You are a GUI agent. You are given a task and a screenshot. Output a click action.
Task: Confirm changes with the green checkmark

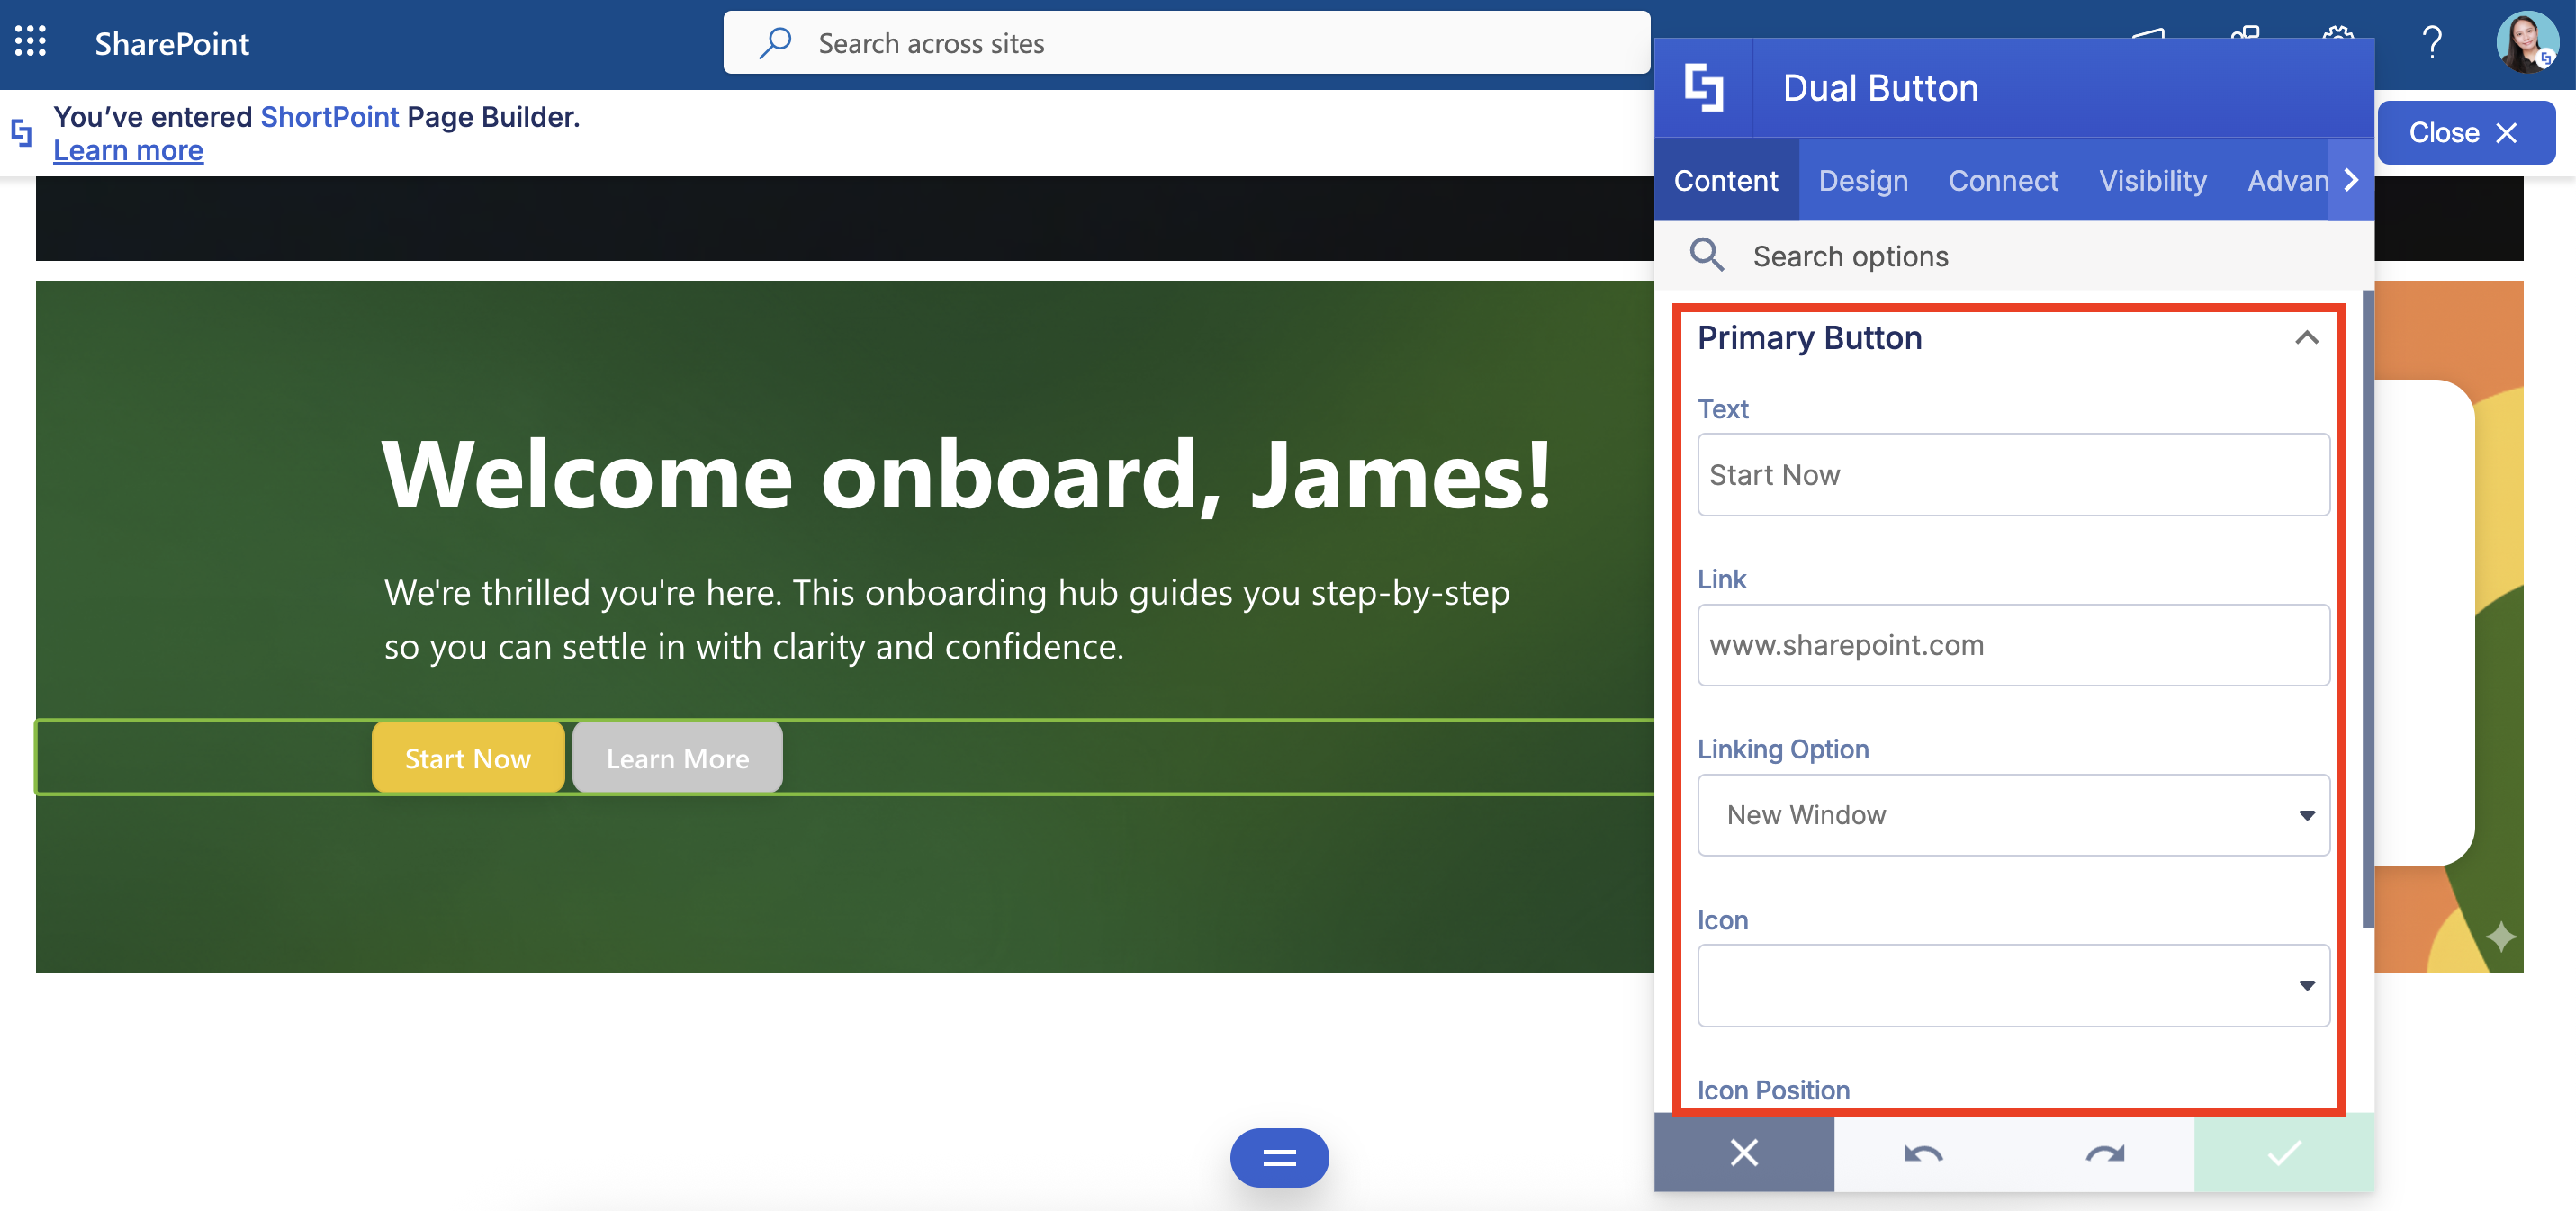pyautogui.click(x=2283, y=1153)
